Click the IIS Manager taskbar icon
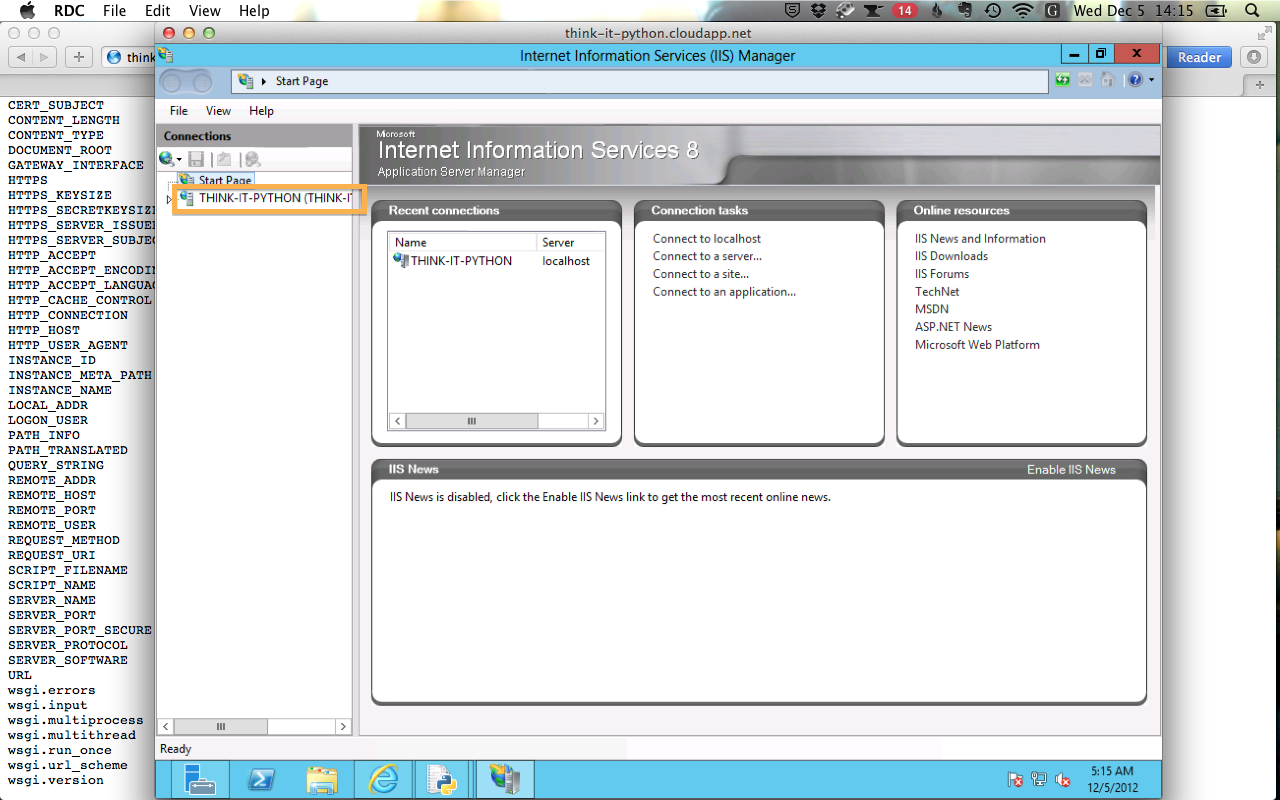 point(505,779)
